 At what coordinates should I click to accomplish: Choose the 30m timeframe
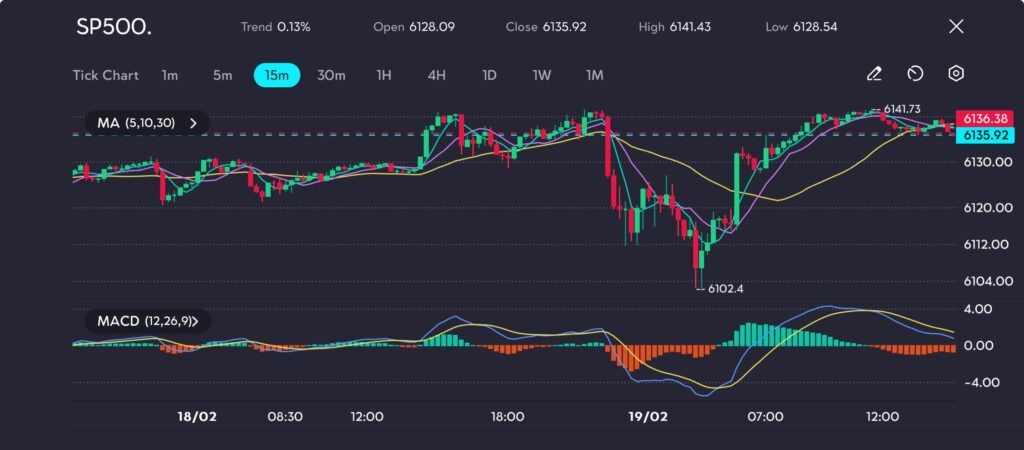tap(331, 75)
